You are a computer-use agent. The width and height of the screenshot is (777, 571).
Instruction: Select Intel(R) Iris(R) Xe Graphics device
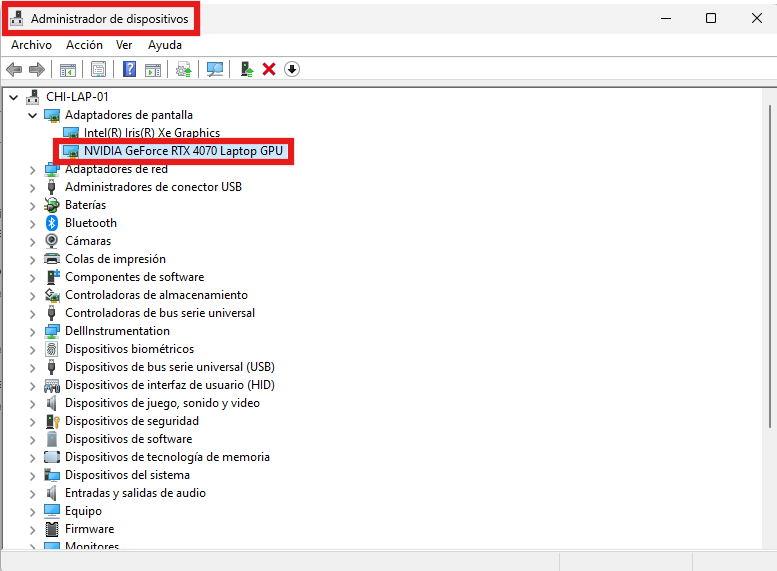(151, 133)
